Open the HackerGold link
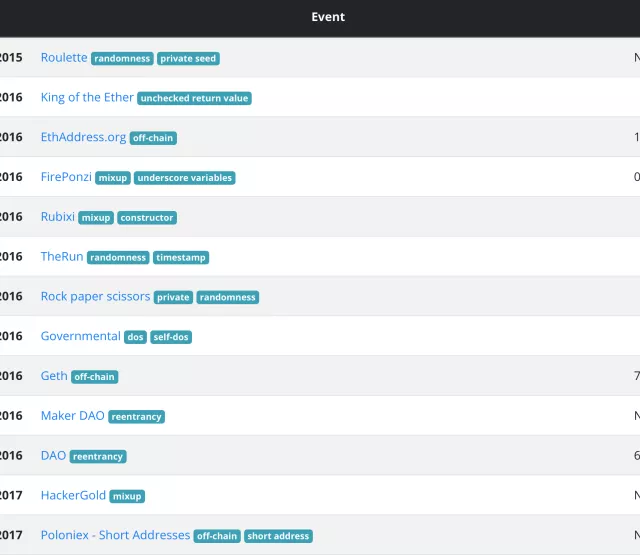640x555 pixels. (72, 495)
